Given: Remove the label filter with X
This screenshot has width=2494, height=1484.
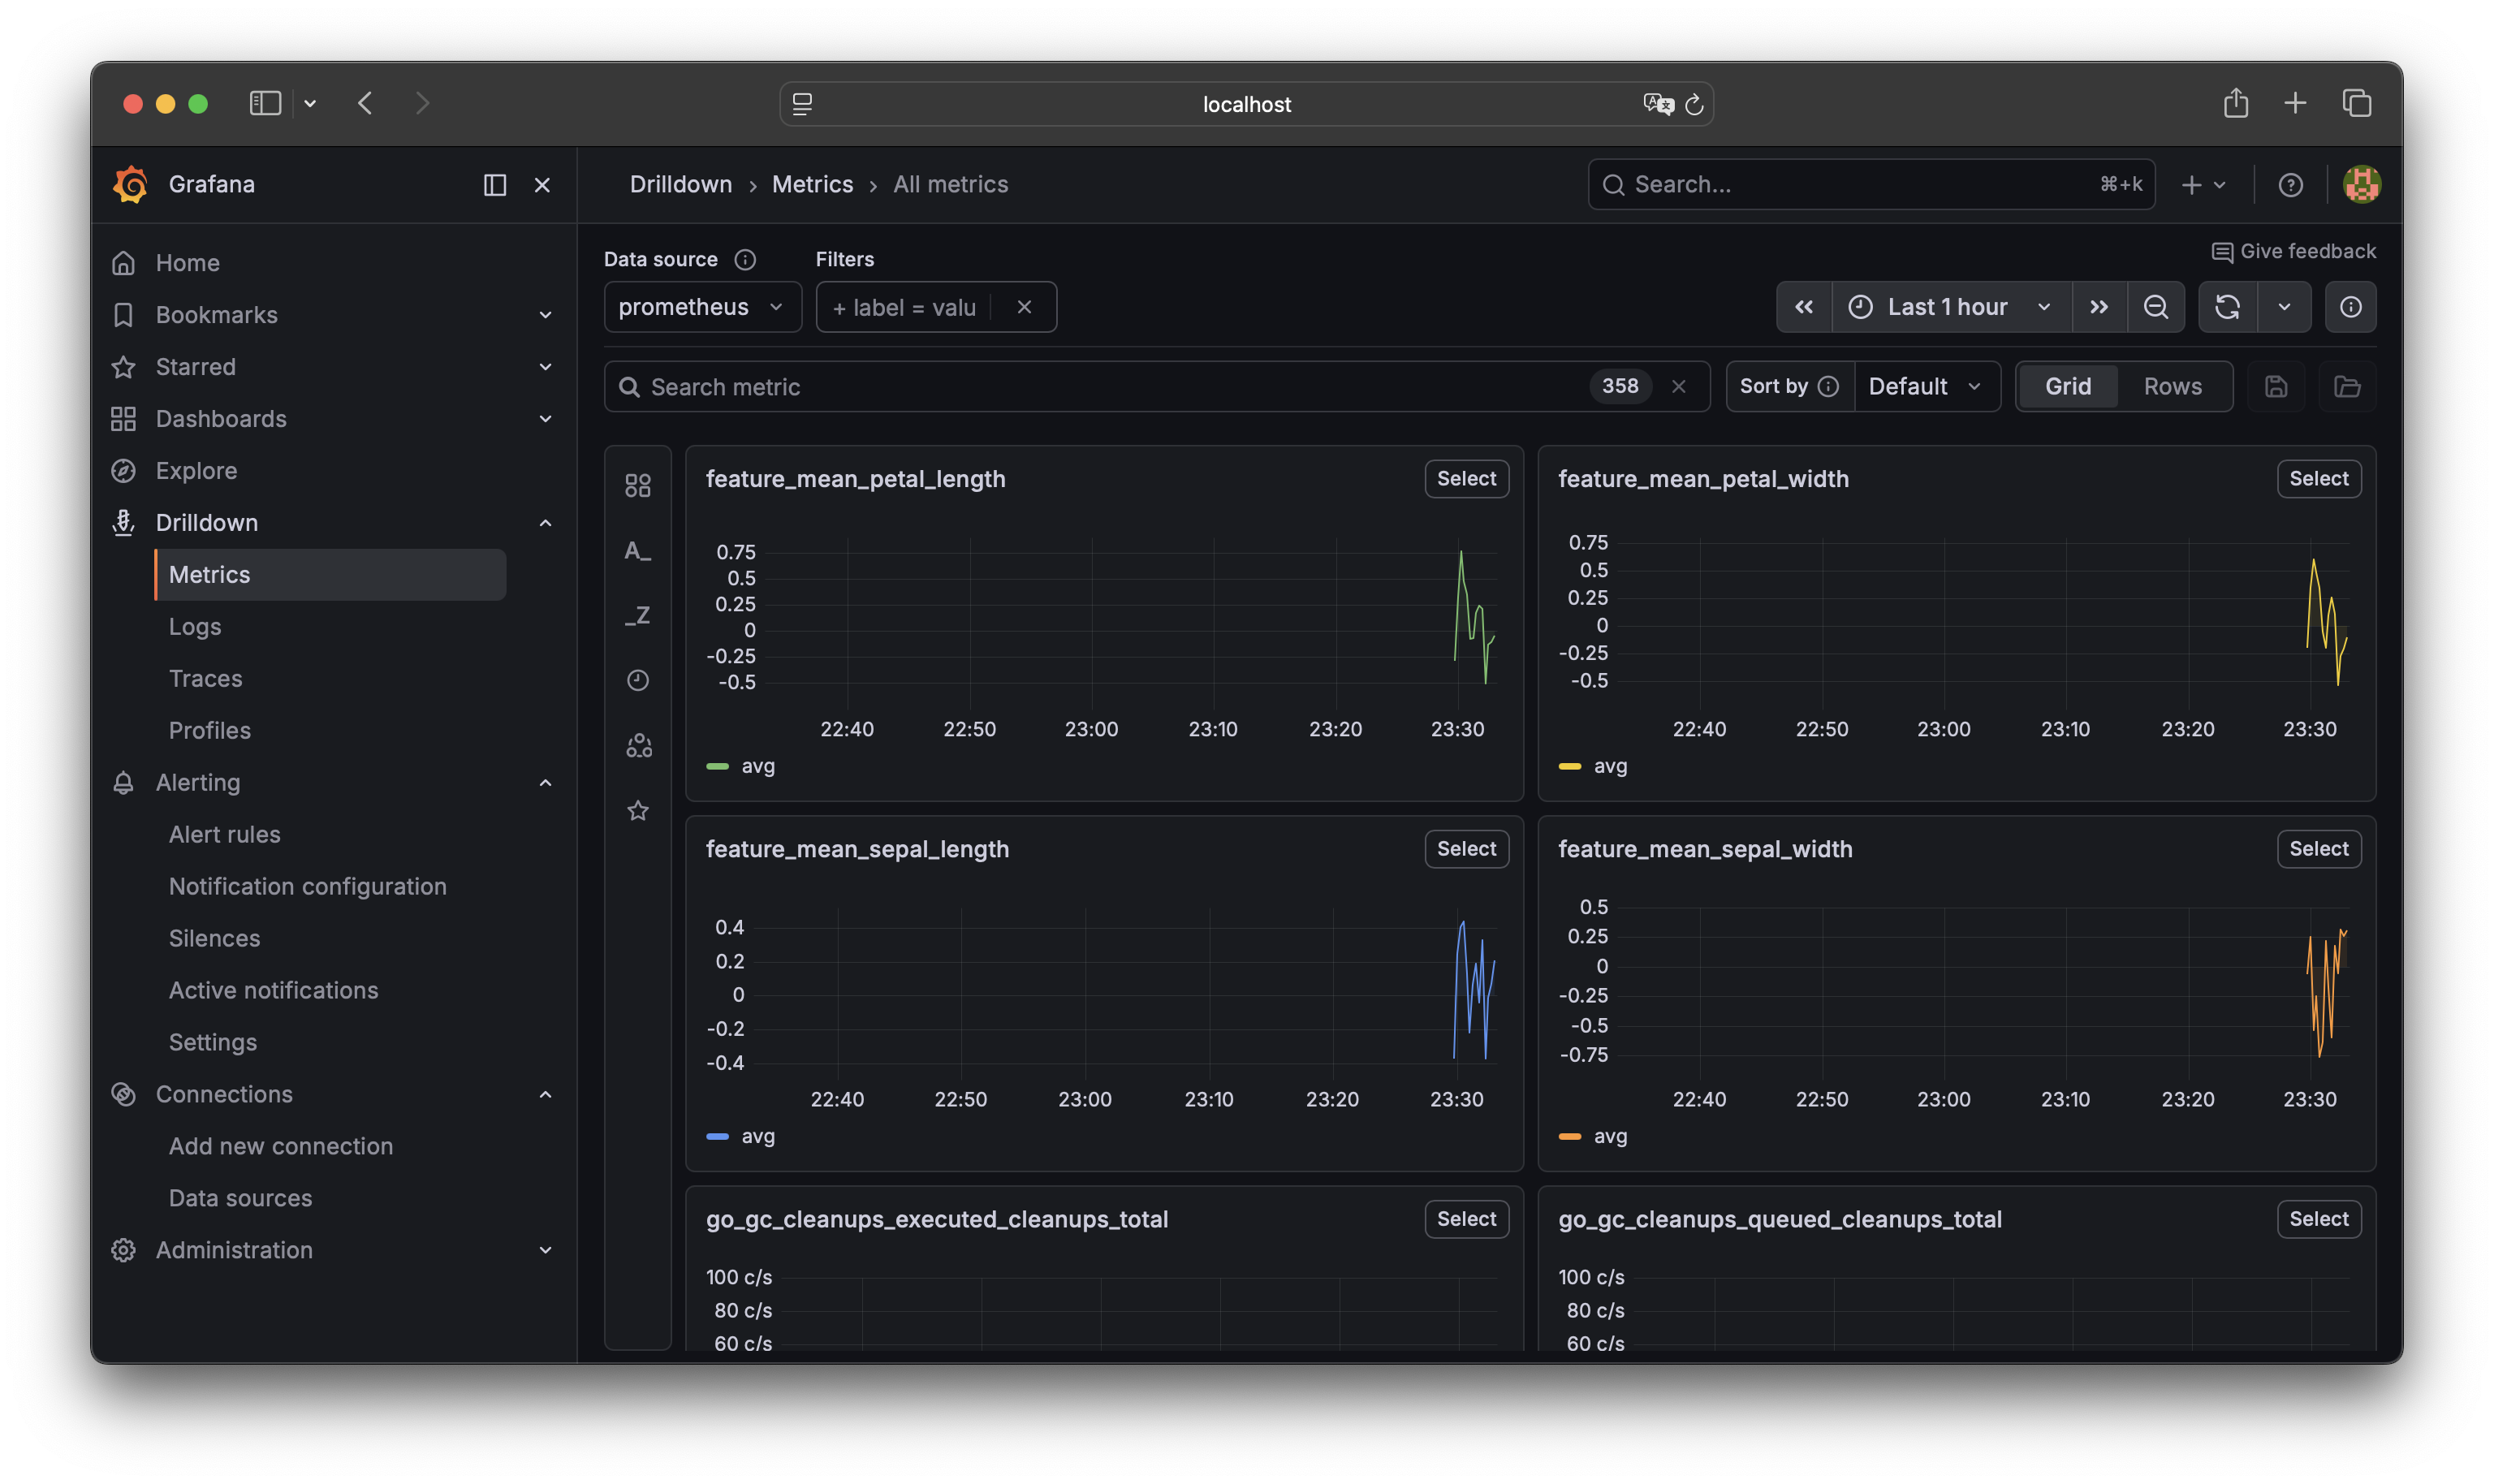Looking at the screenshot, I should point(1024,307).
